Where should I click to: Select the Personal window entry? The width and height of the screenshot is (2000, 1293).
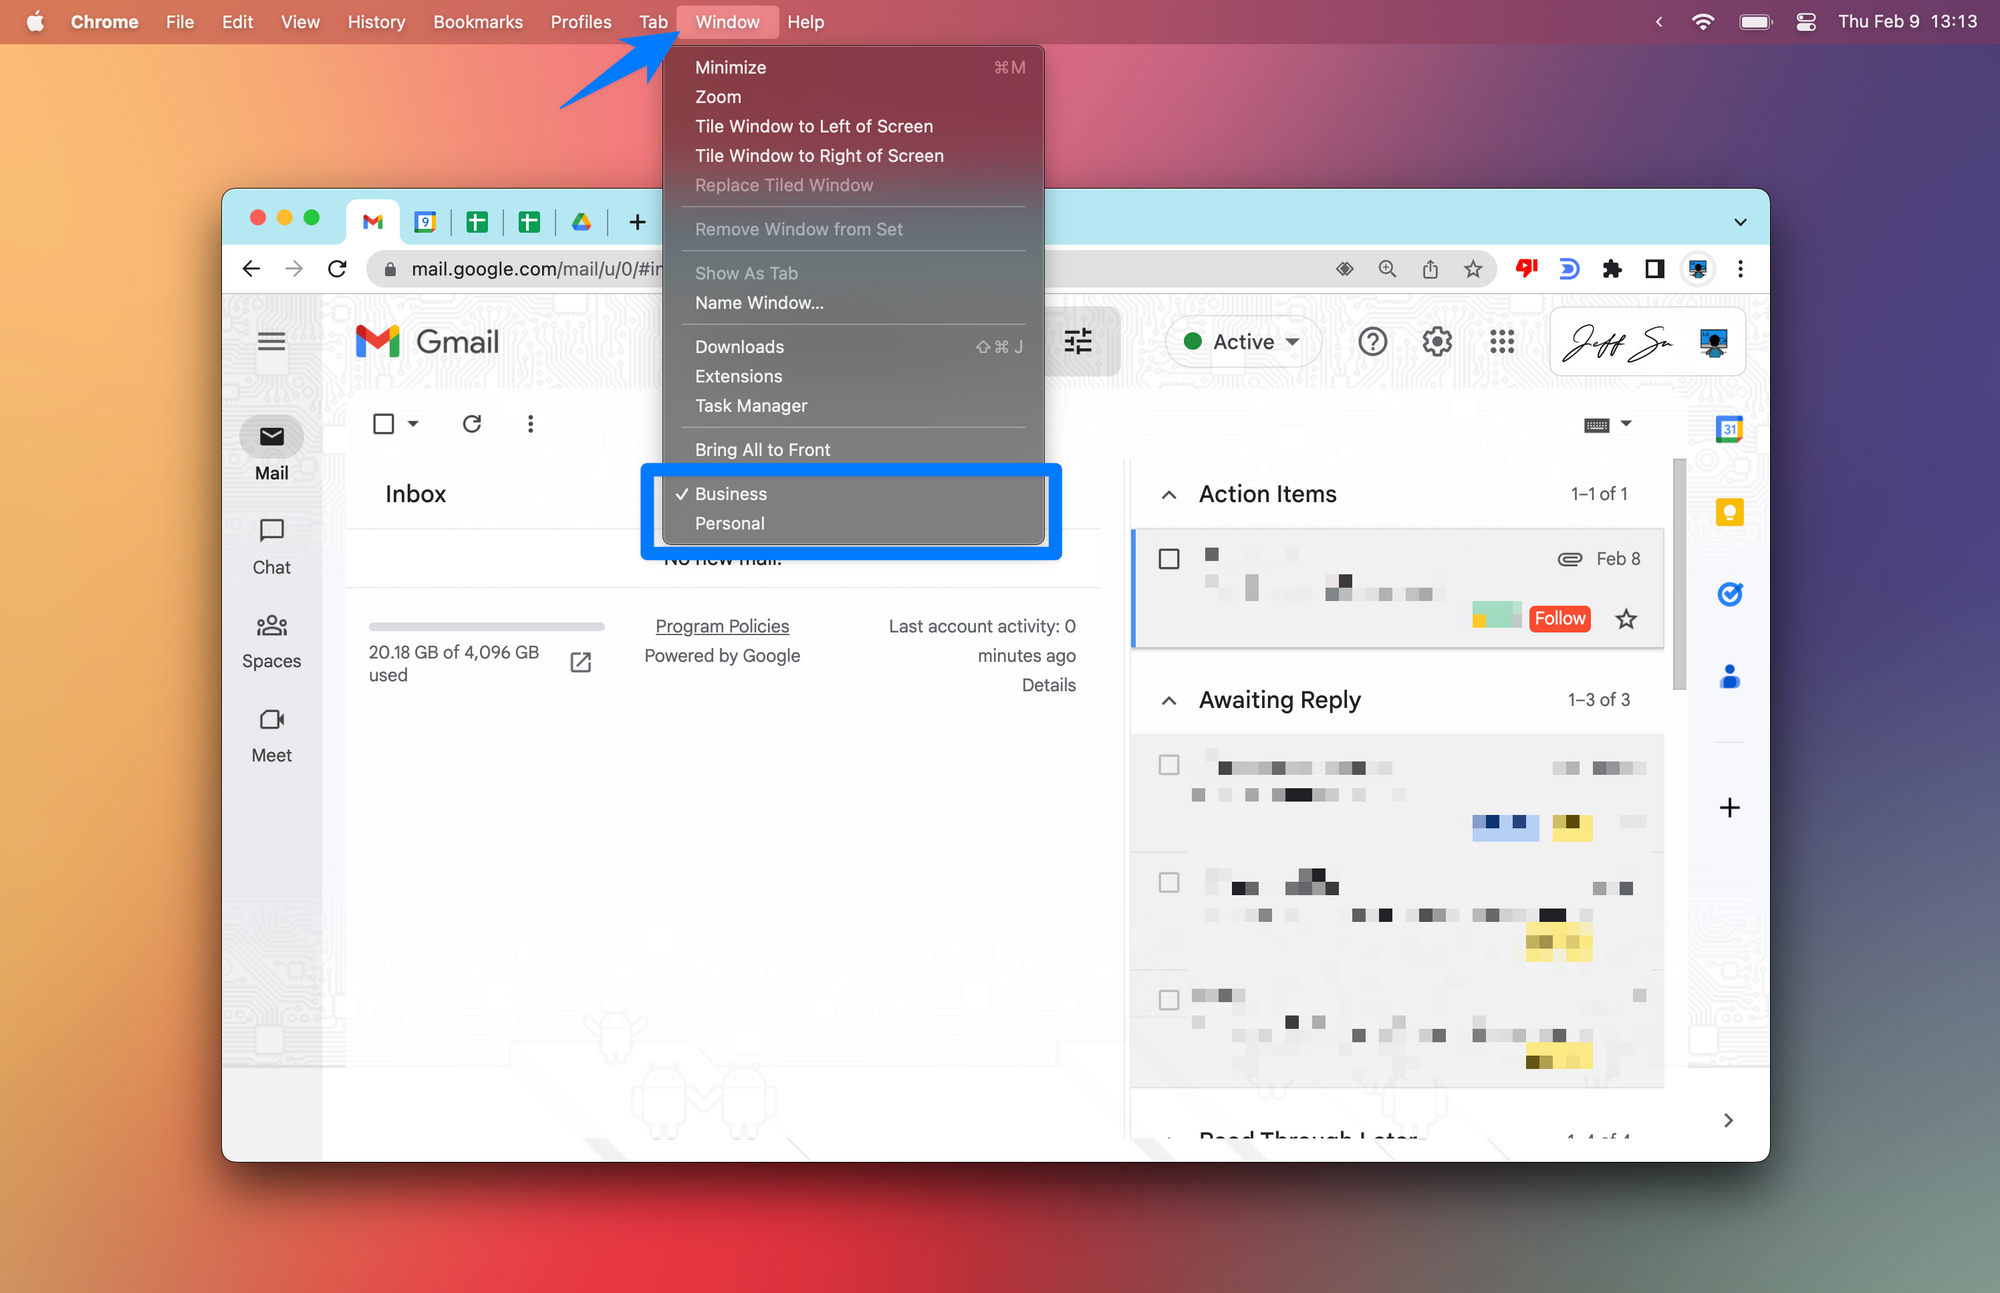coord(853,523)
